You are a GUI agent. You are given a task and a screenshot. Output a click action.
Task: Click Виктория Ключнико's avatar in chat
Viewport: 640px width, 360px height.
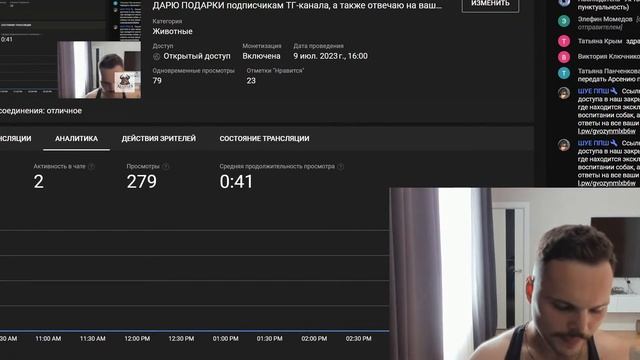tap(564, 57)
